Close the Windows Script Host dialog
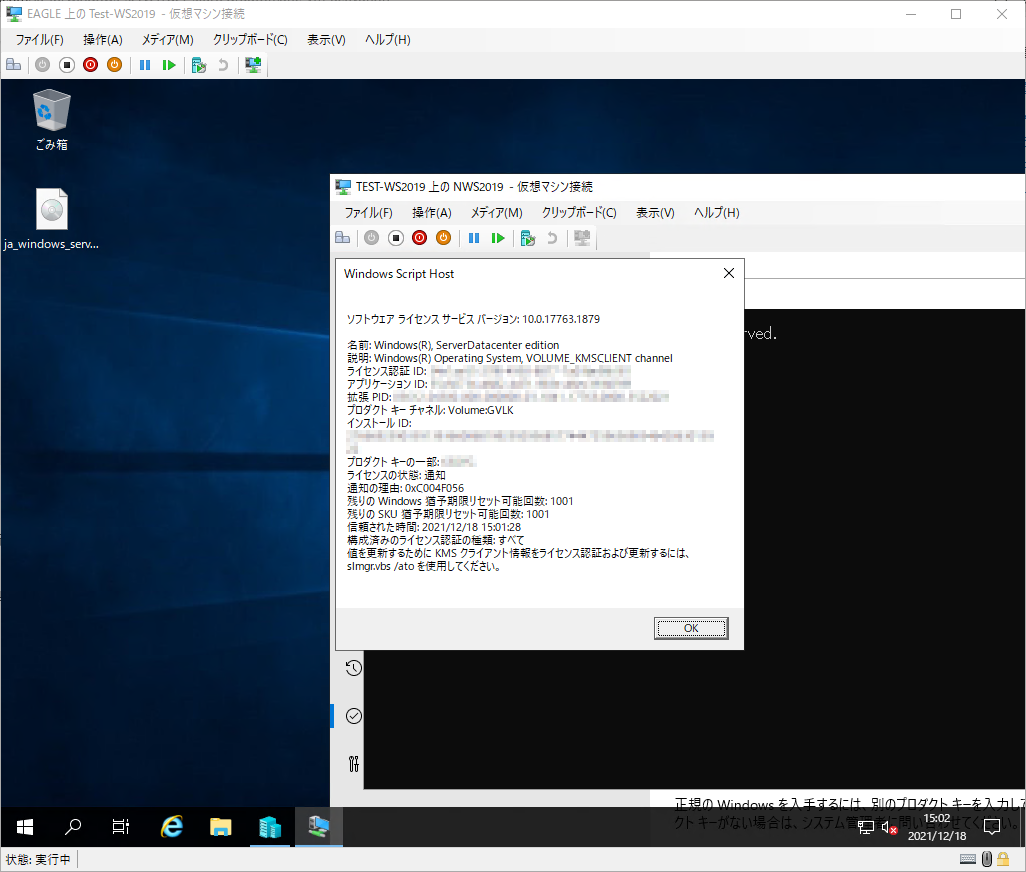The image size is (1026, 872). 729,273
